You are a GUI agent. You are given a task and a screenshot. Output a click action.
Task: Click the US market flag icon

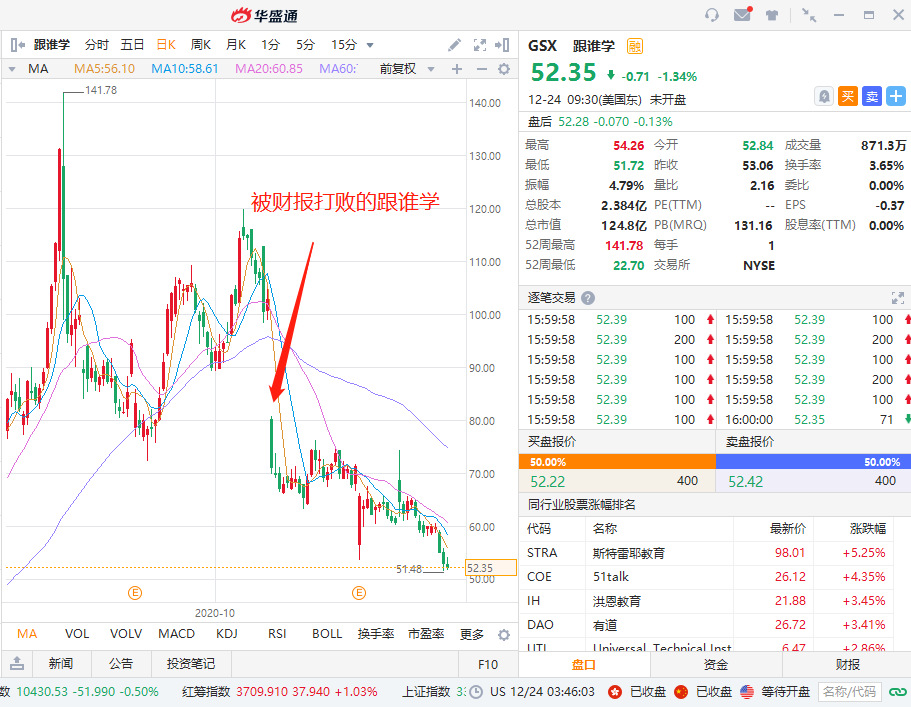(747, 692)
